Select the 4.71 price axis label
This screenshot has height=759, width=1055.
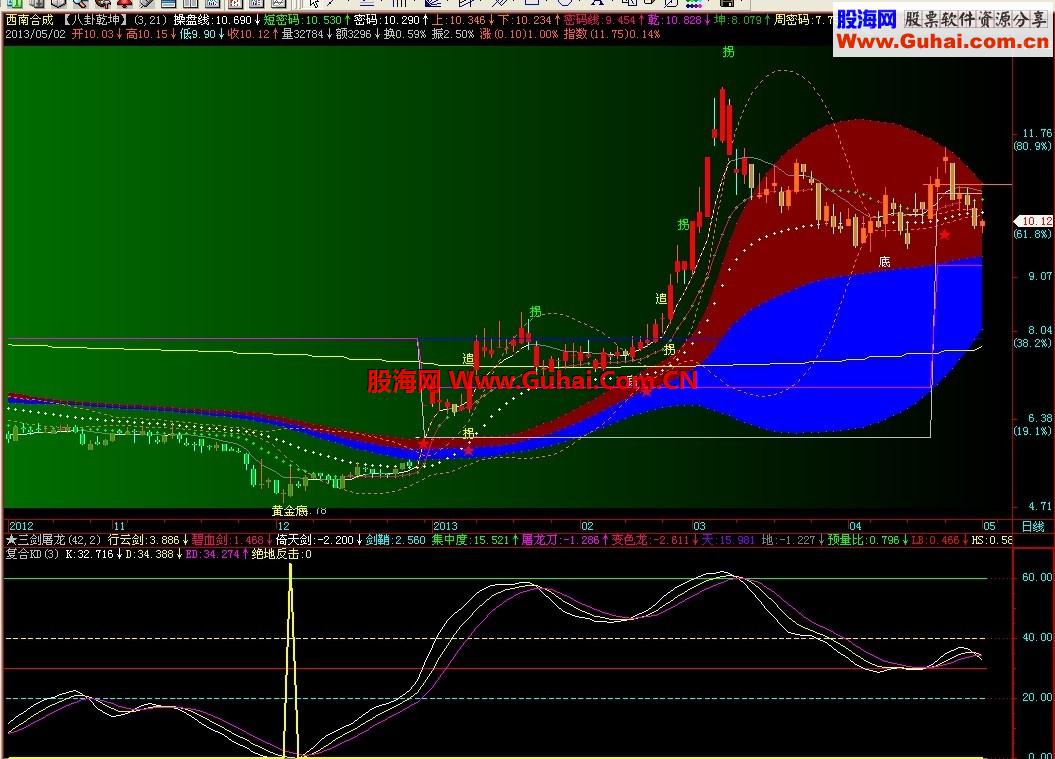click(1040, 506)
